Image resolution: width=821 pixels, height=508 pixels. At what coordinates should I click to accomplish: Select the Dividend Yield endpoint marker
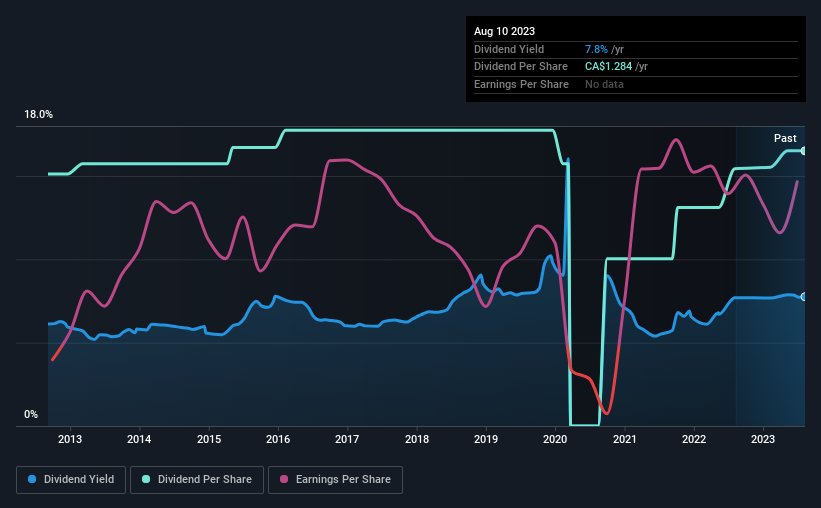[x=804, y=297]
